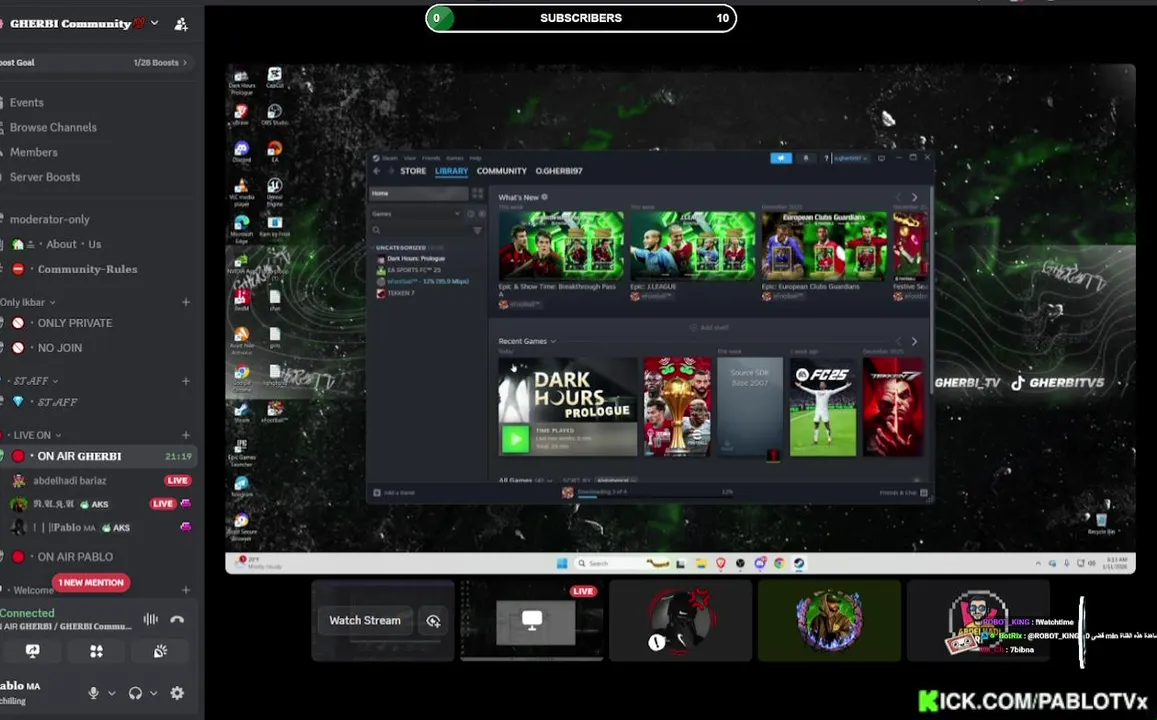
Task: Open microphone input options arrow
Action: tap(111, 693)
